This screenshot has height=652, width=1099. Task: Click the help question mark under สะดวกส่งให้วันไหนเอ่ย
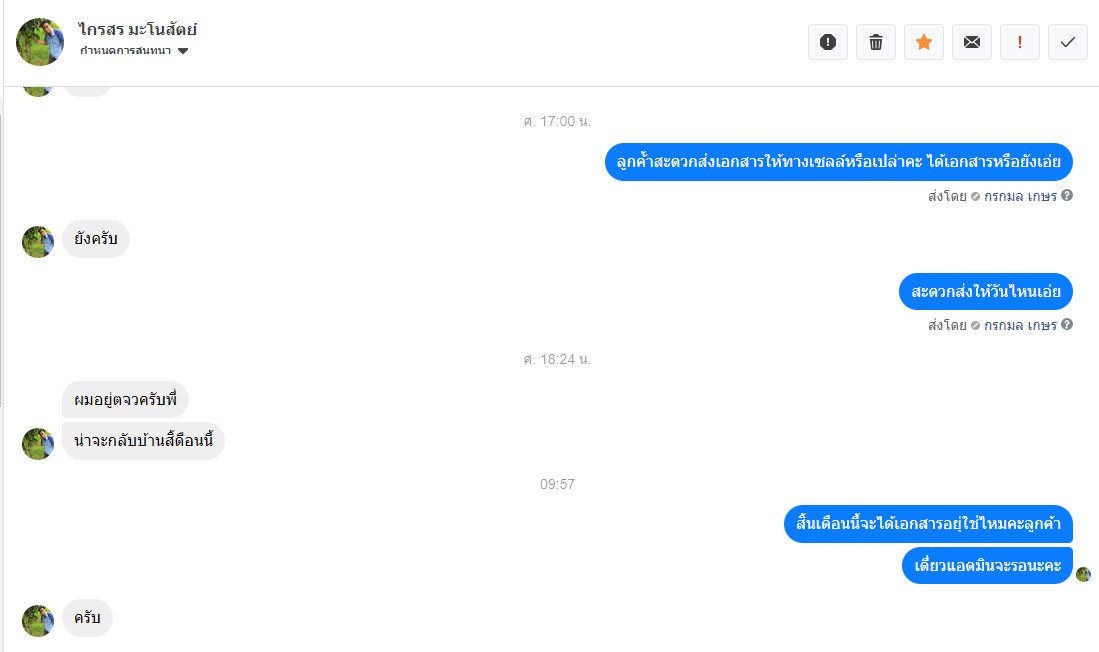click(1067, 325)
